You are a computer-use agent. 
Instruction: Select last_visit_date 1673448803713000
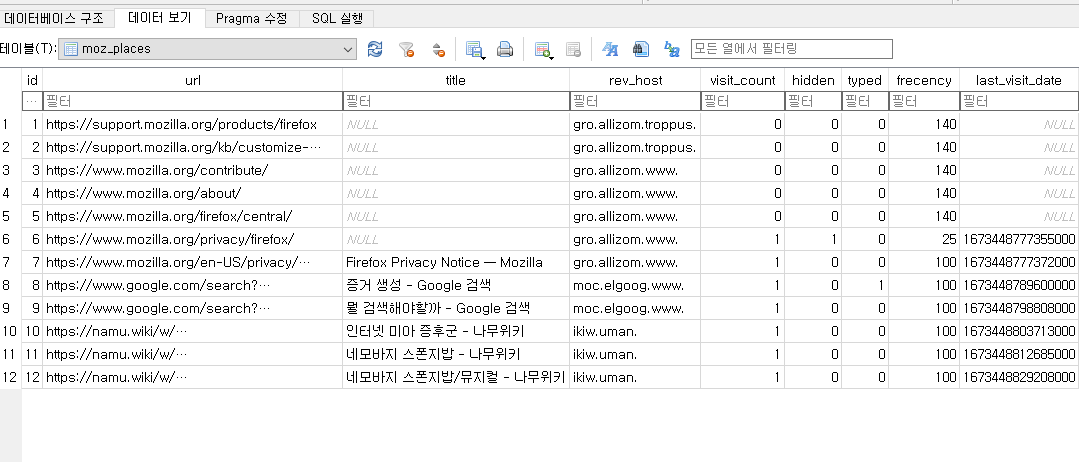[1019, 331]
